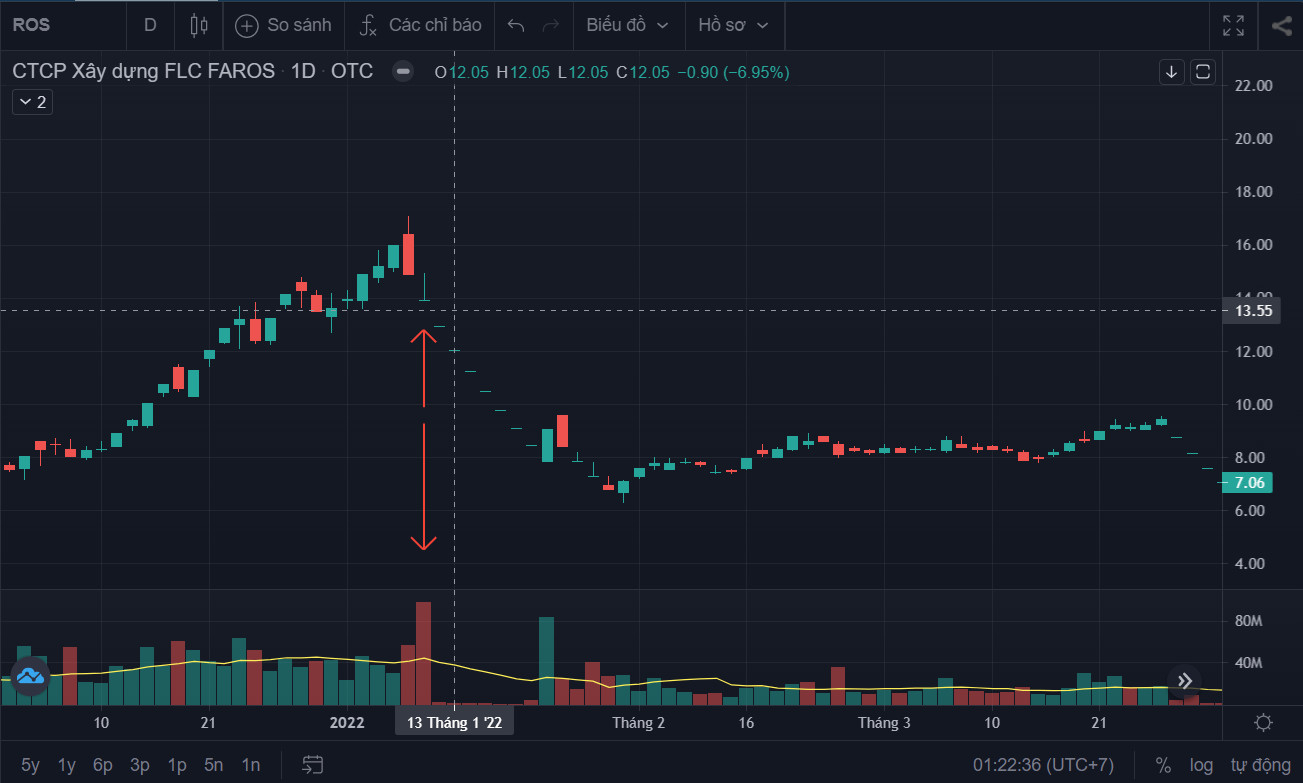Select the 5y time range
This screenshot has width=1303, height=783.
click(x=30, y=765)
